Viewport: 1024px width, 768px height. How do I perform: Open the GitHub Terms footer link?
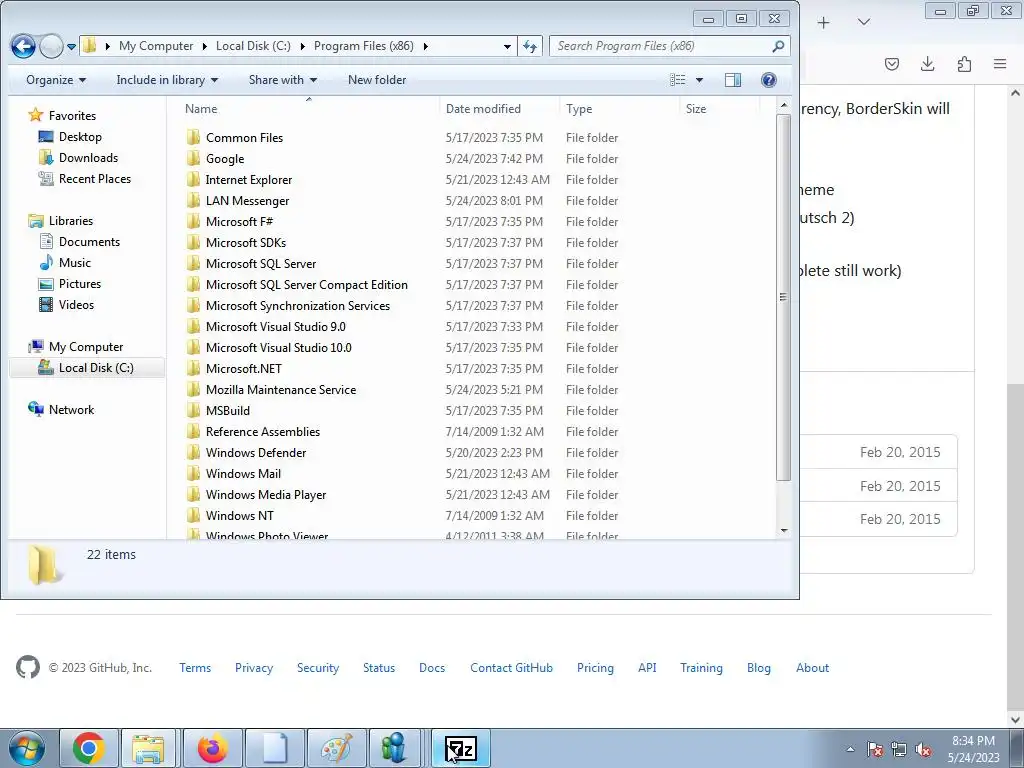(195, 667)
